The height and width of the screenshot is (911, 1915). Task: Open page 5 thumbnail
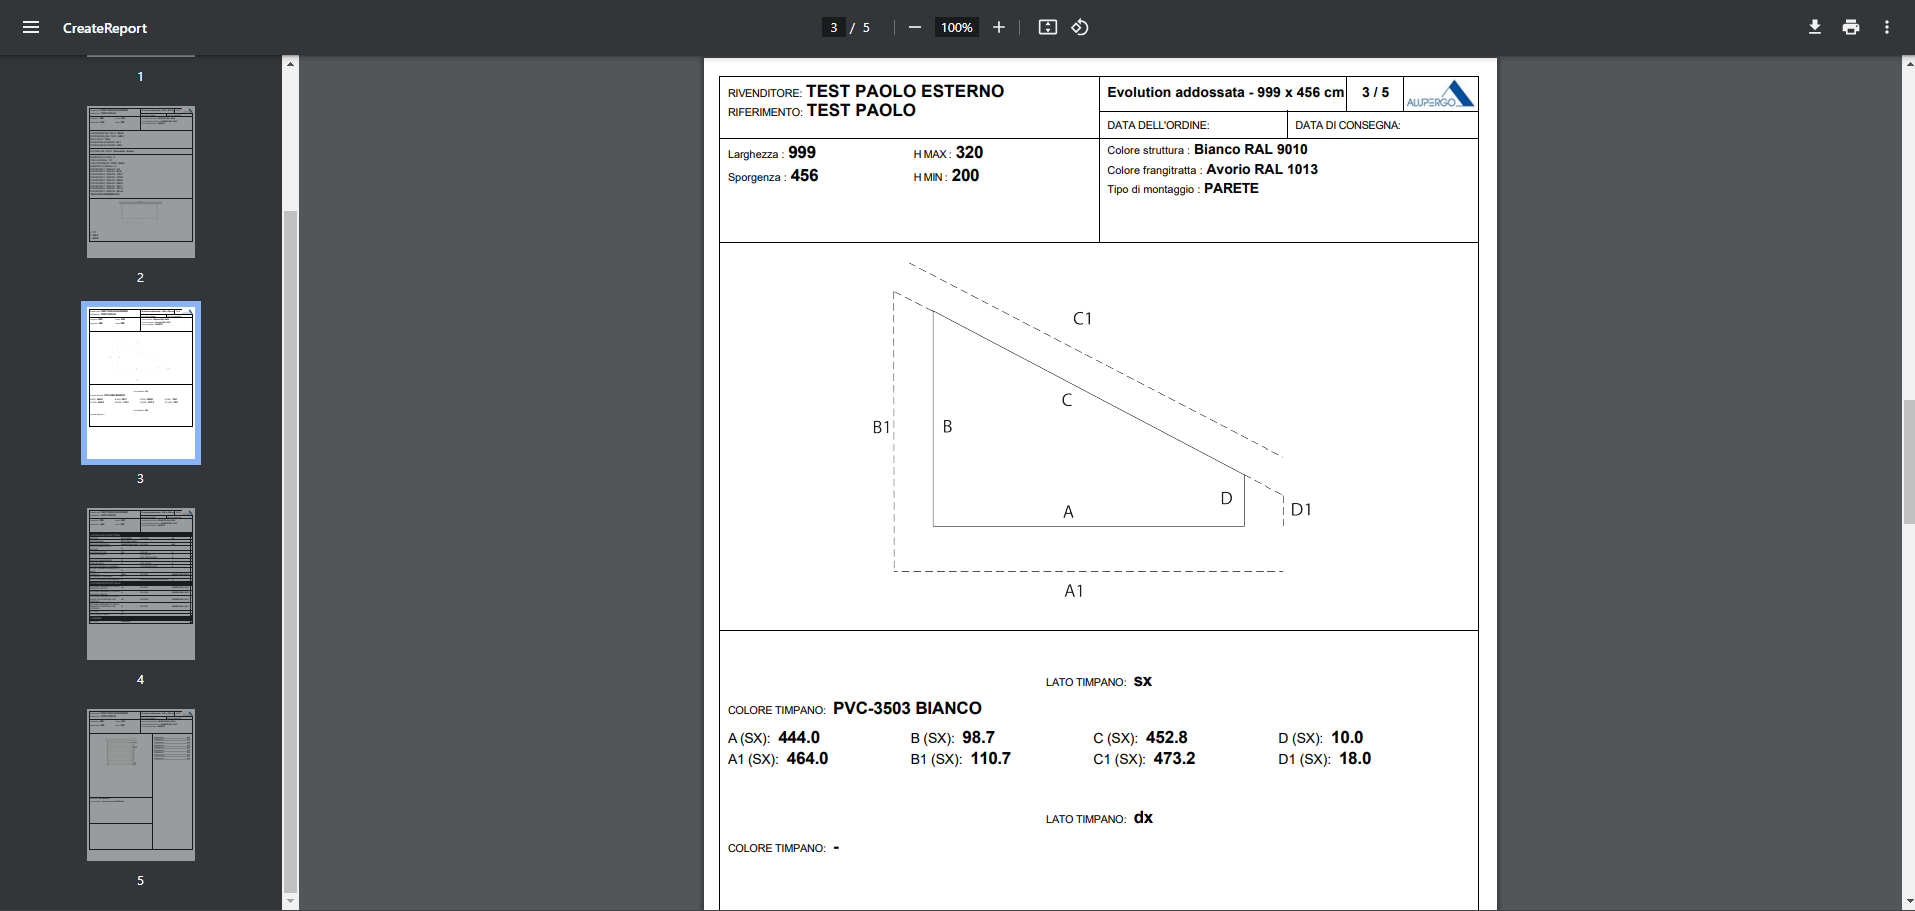pos(141,785)
